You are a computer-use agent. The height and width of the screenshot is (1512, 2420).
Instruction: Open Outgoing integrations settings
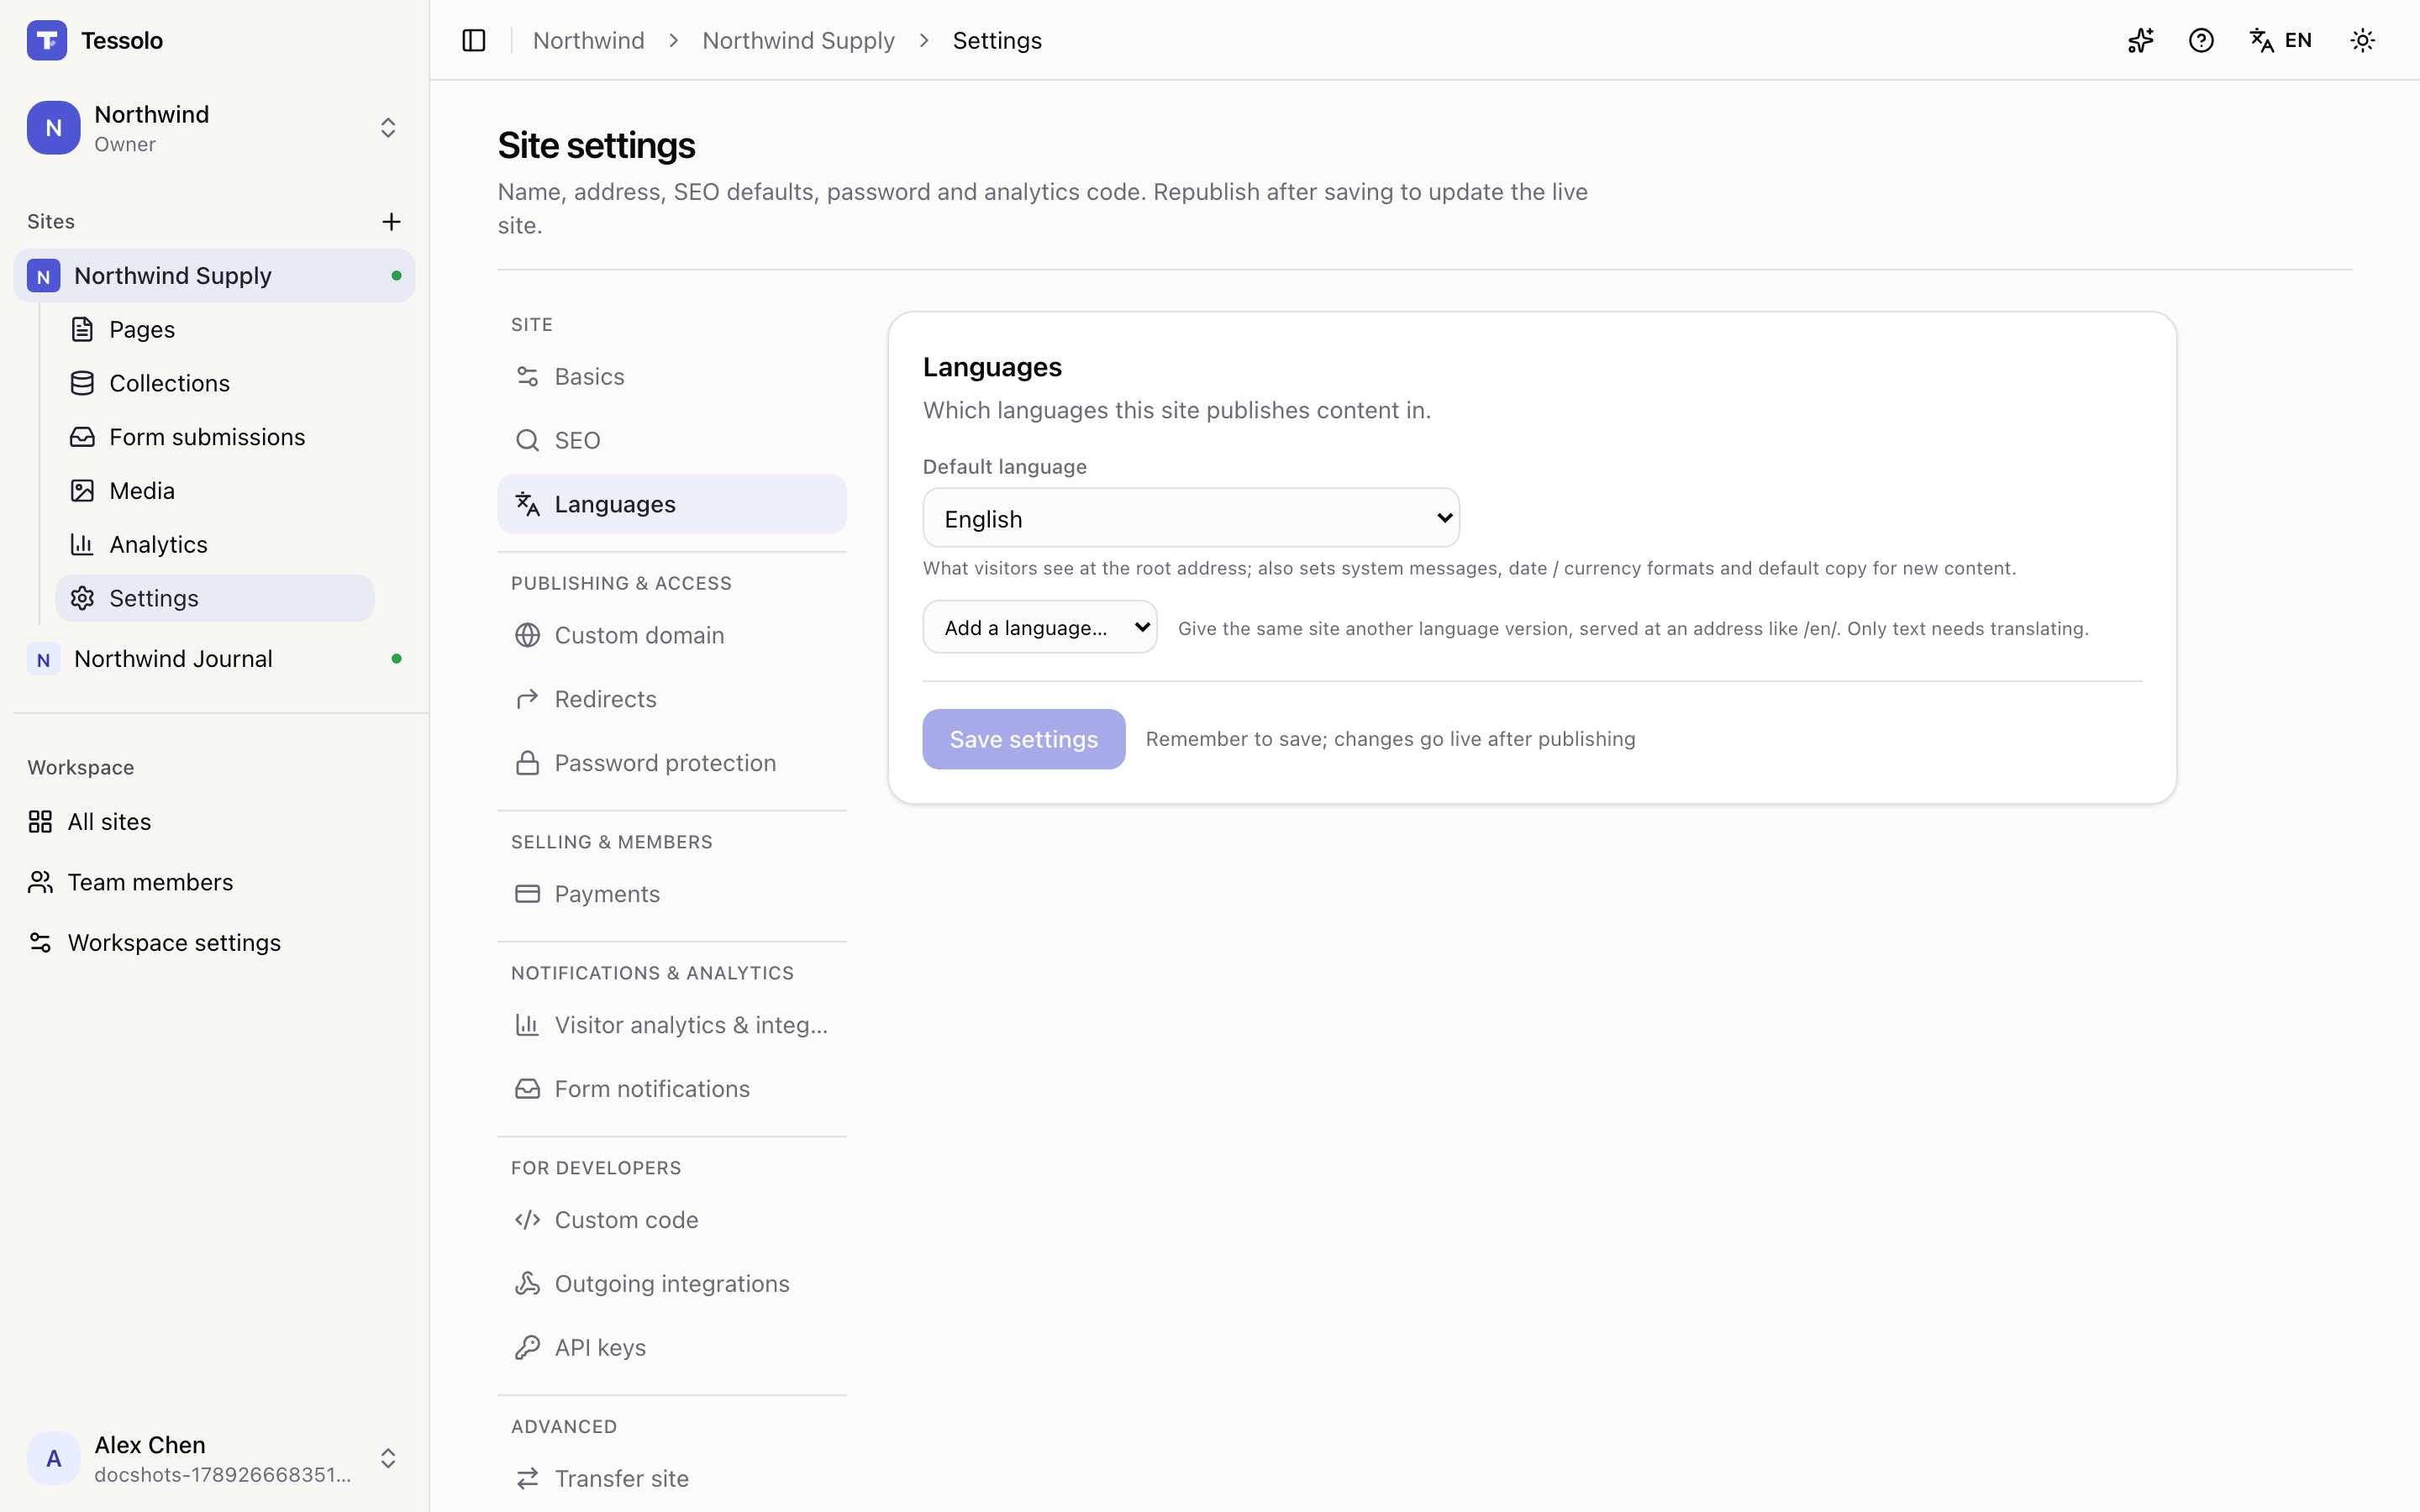click(672, 1284)
